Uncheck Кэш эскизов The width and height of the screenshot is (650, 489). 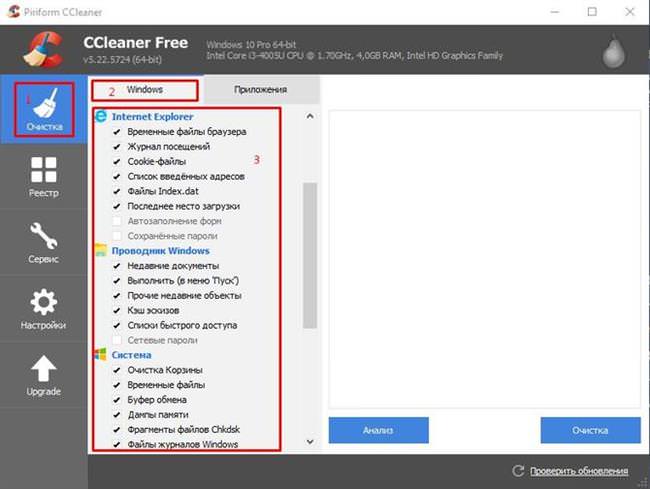(117, 310)
